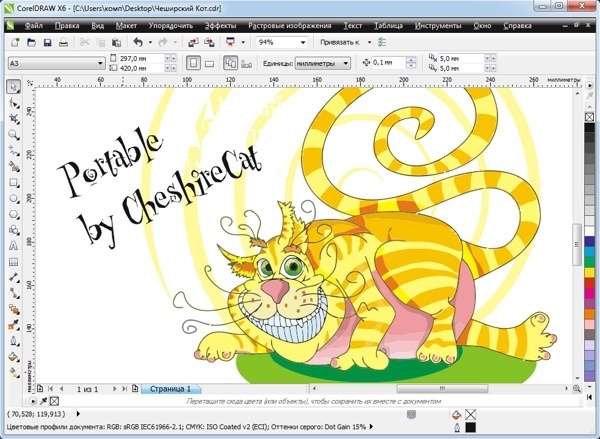This screenshot has height=439, width=600.
Task: Select the Zoom magnifier tool
Action: pos(13,134)
